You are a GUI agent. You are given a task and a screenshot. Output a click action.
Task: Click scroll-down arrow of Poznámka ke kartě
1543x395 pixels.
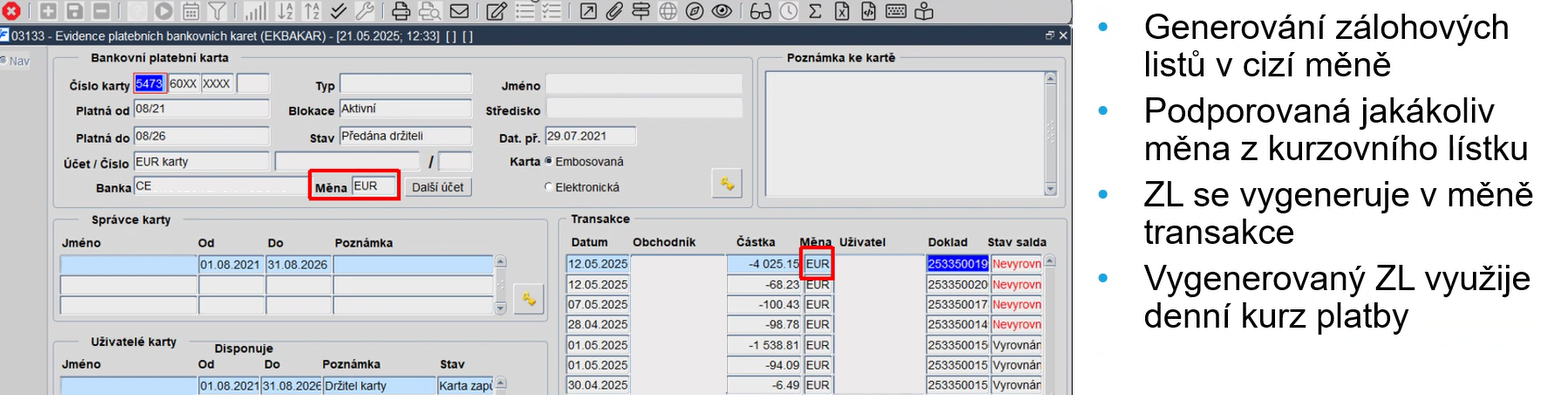(x=1050, y=188)
